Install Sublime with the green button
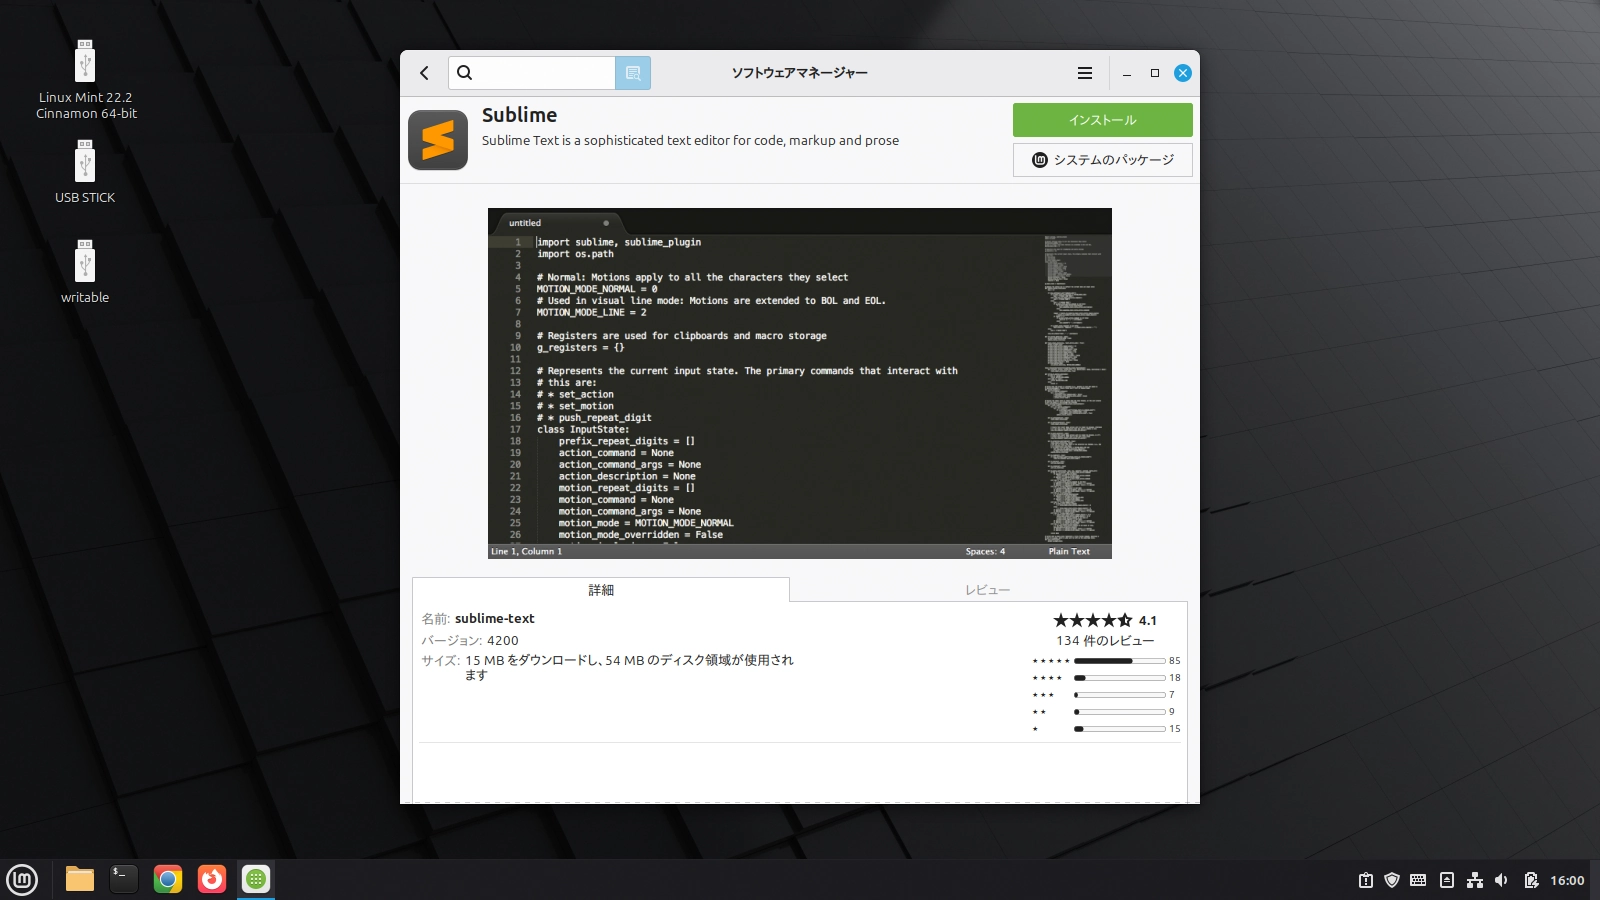Viewport: 1600px width, 900px height. click(x=1102, y=120)
